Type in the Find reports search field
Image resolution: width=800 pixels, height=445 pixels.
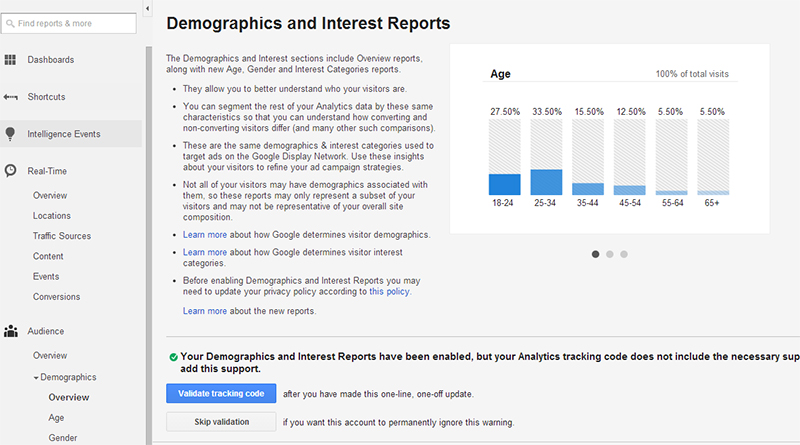coord(74,22)
